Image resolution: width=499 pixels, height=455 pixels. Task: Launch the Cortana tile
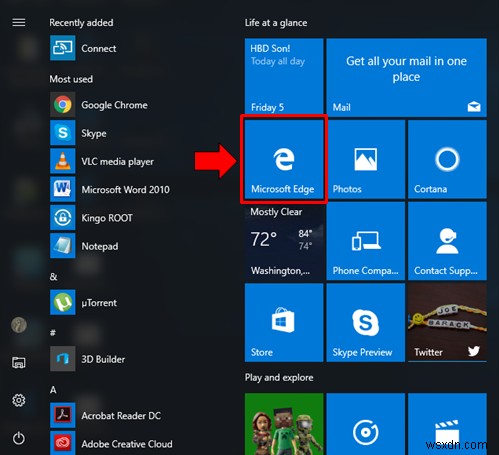447,159
